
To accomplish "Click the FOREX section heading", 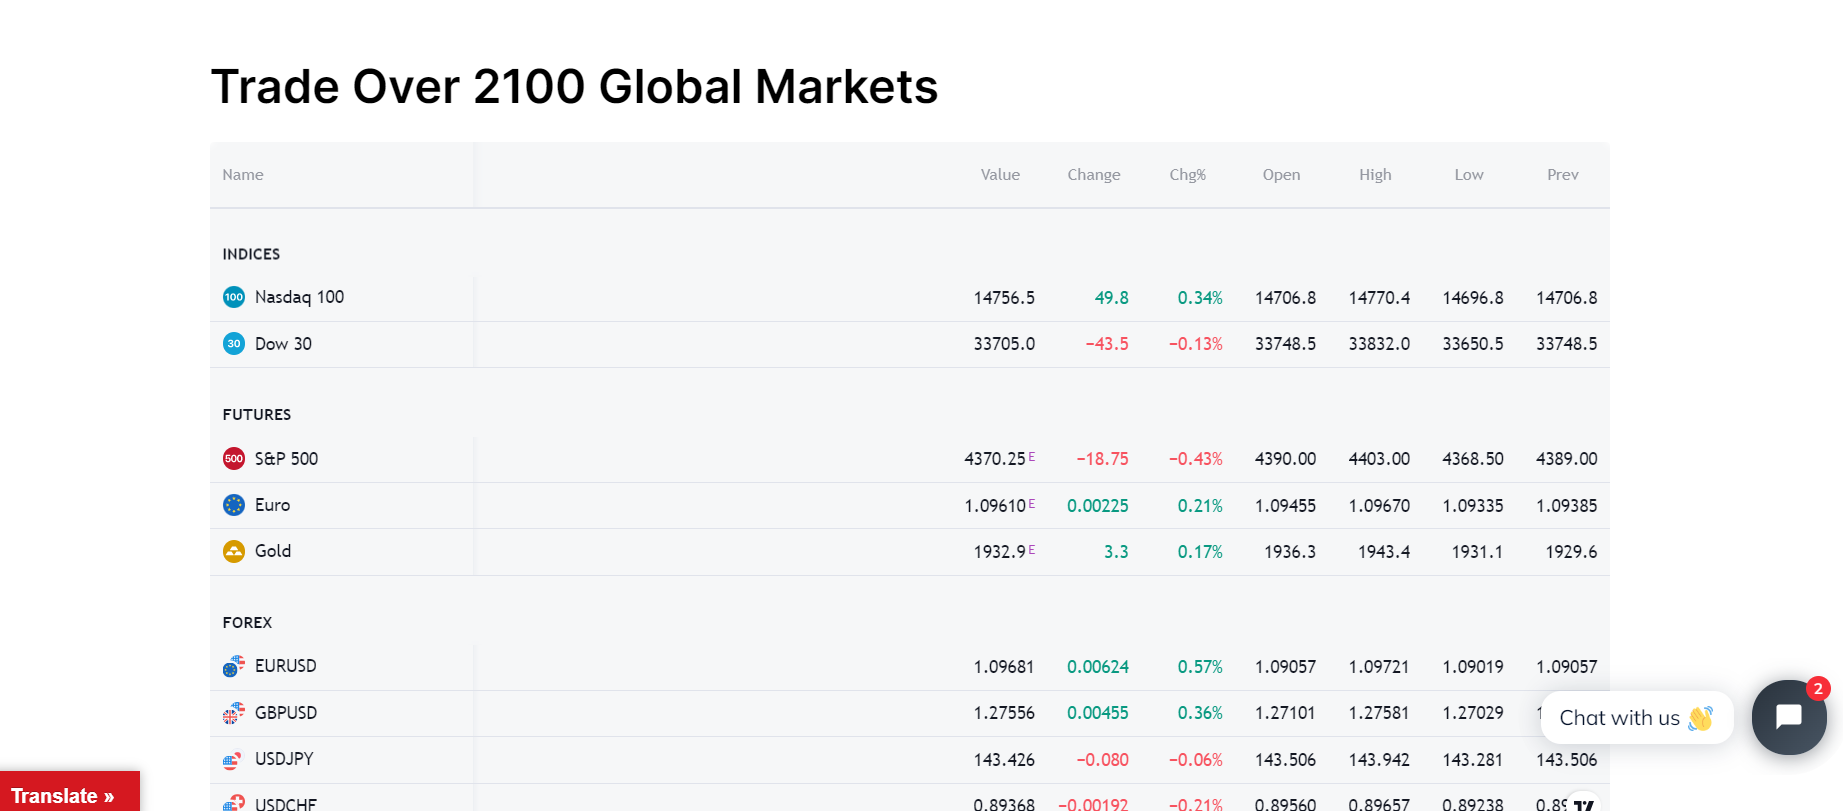I will click(247, 622).
